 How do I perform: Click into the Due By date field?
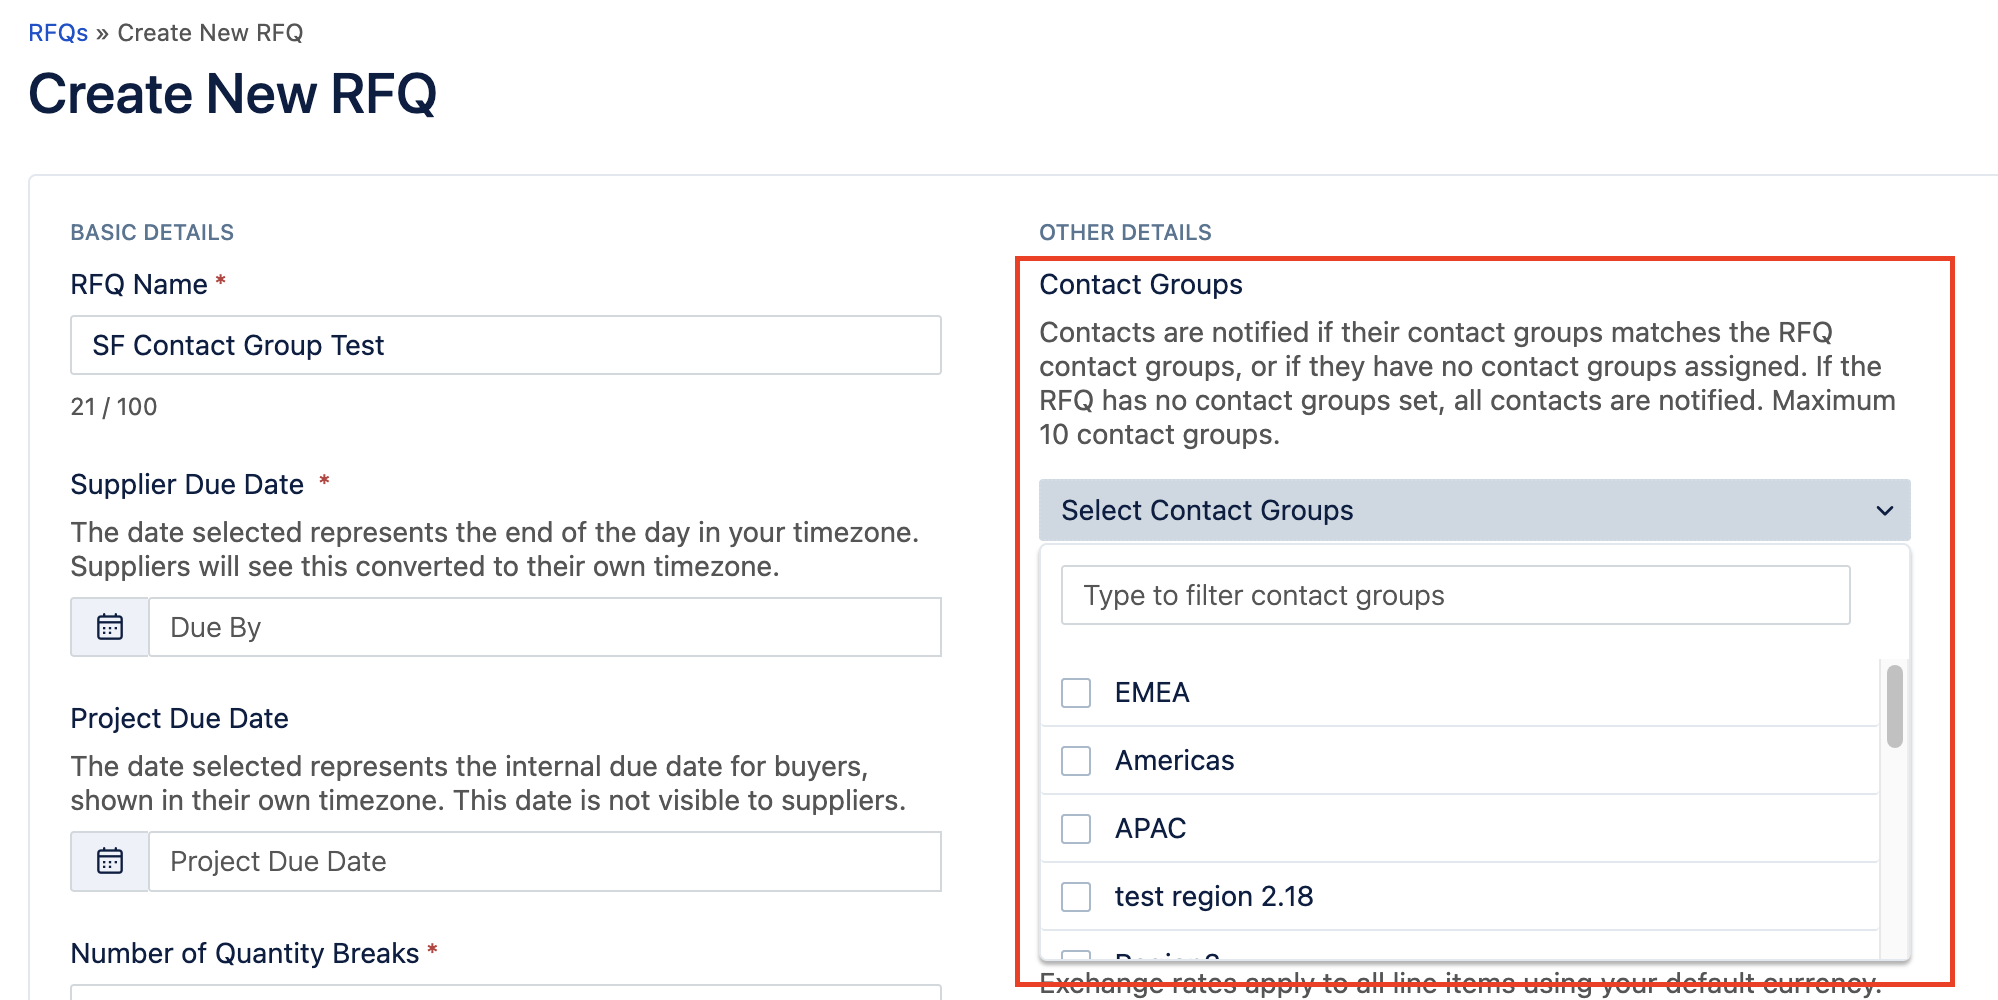coord(544,627)
